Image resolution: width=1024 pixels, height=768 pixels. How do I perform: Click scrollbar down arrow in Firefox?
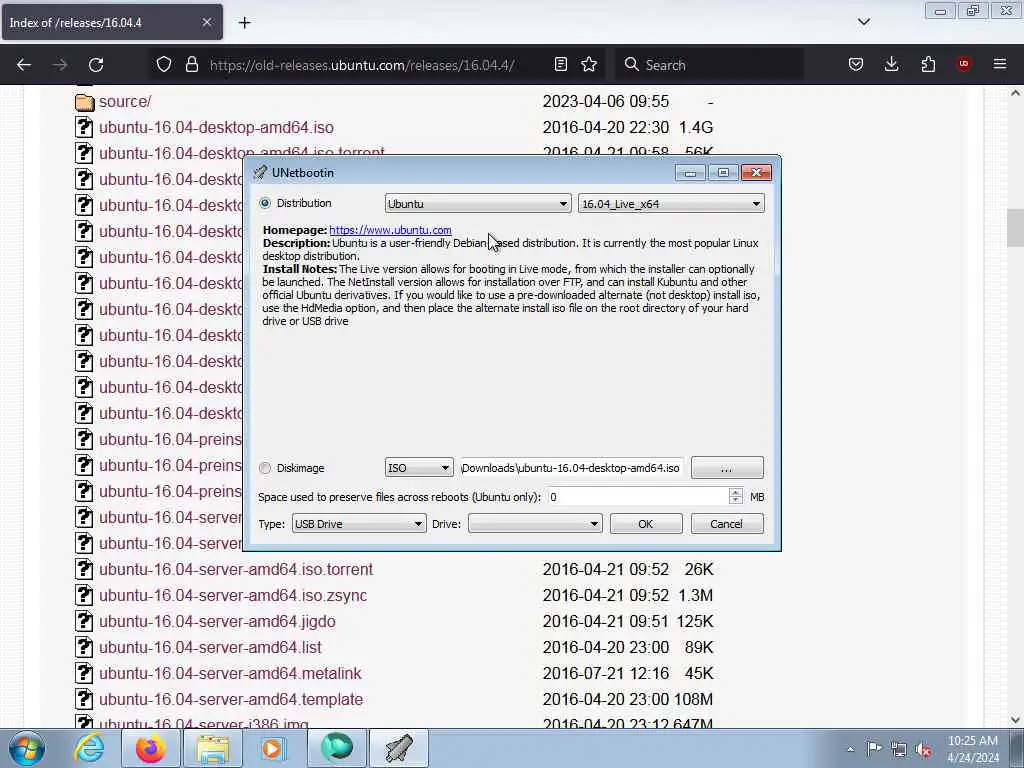click(1015, 720)
